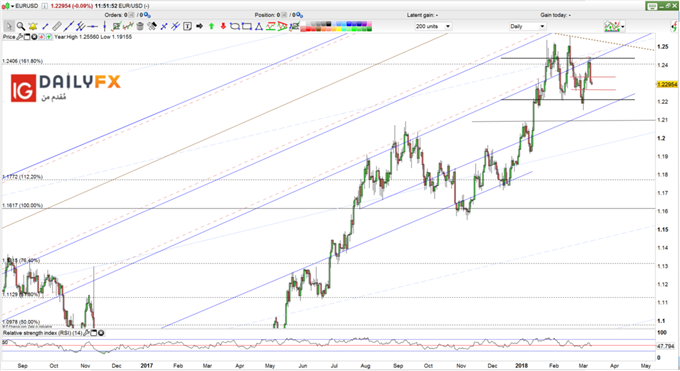Click the yellow 1.22954 price tag
This screenshot has width=680, height=371.
(667, 84)
